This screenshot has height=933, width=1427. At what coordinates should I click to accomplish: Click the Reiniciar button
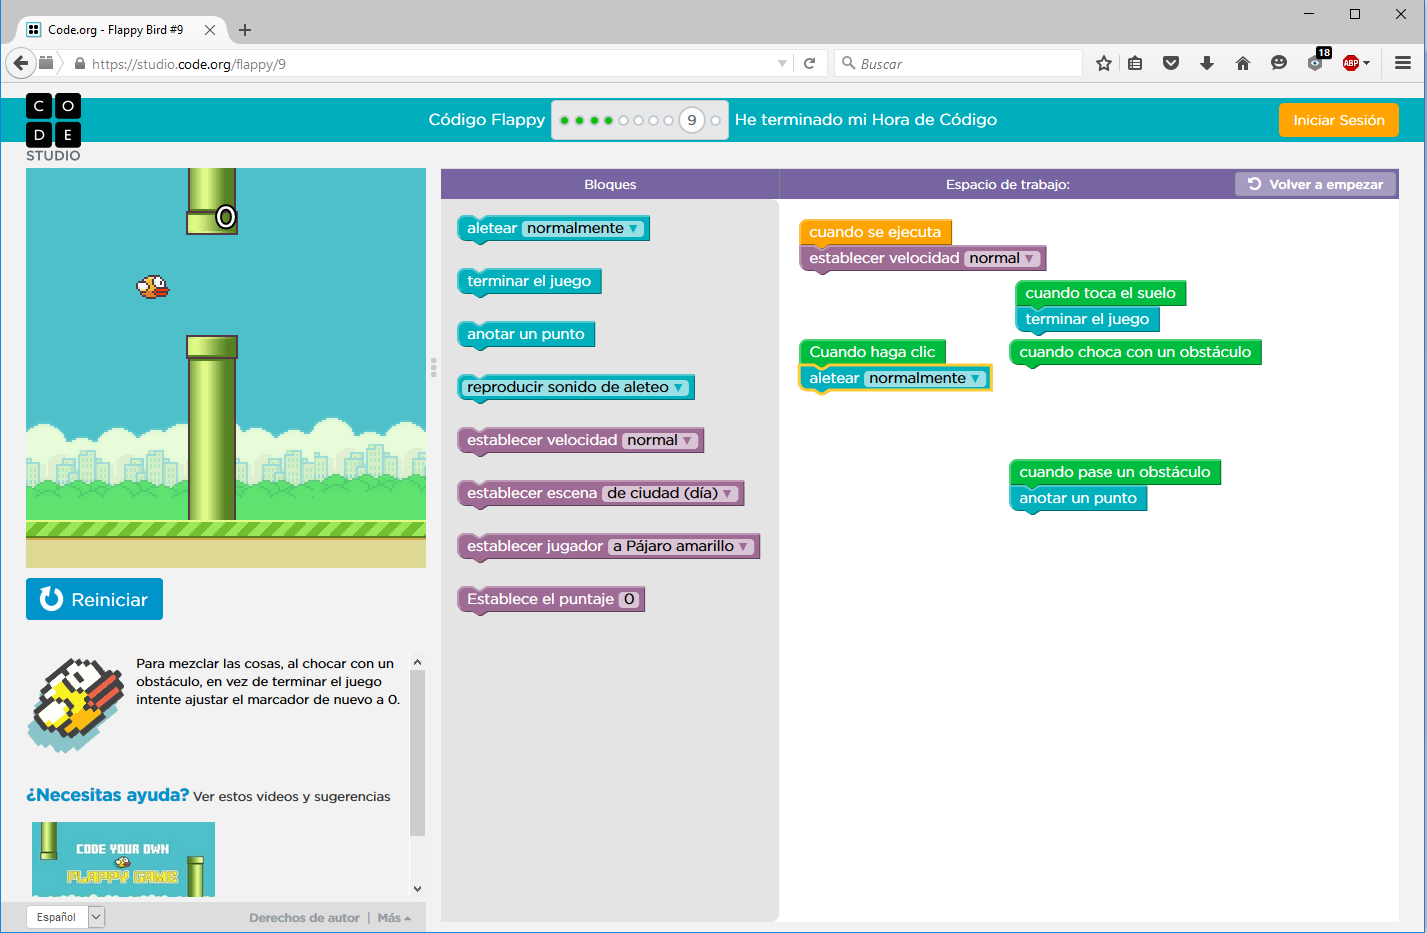coord(94,599)
